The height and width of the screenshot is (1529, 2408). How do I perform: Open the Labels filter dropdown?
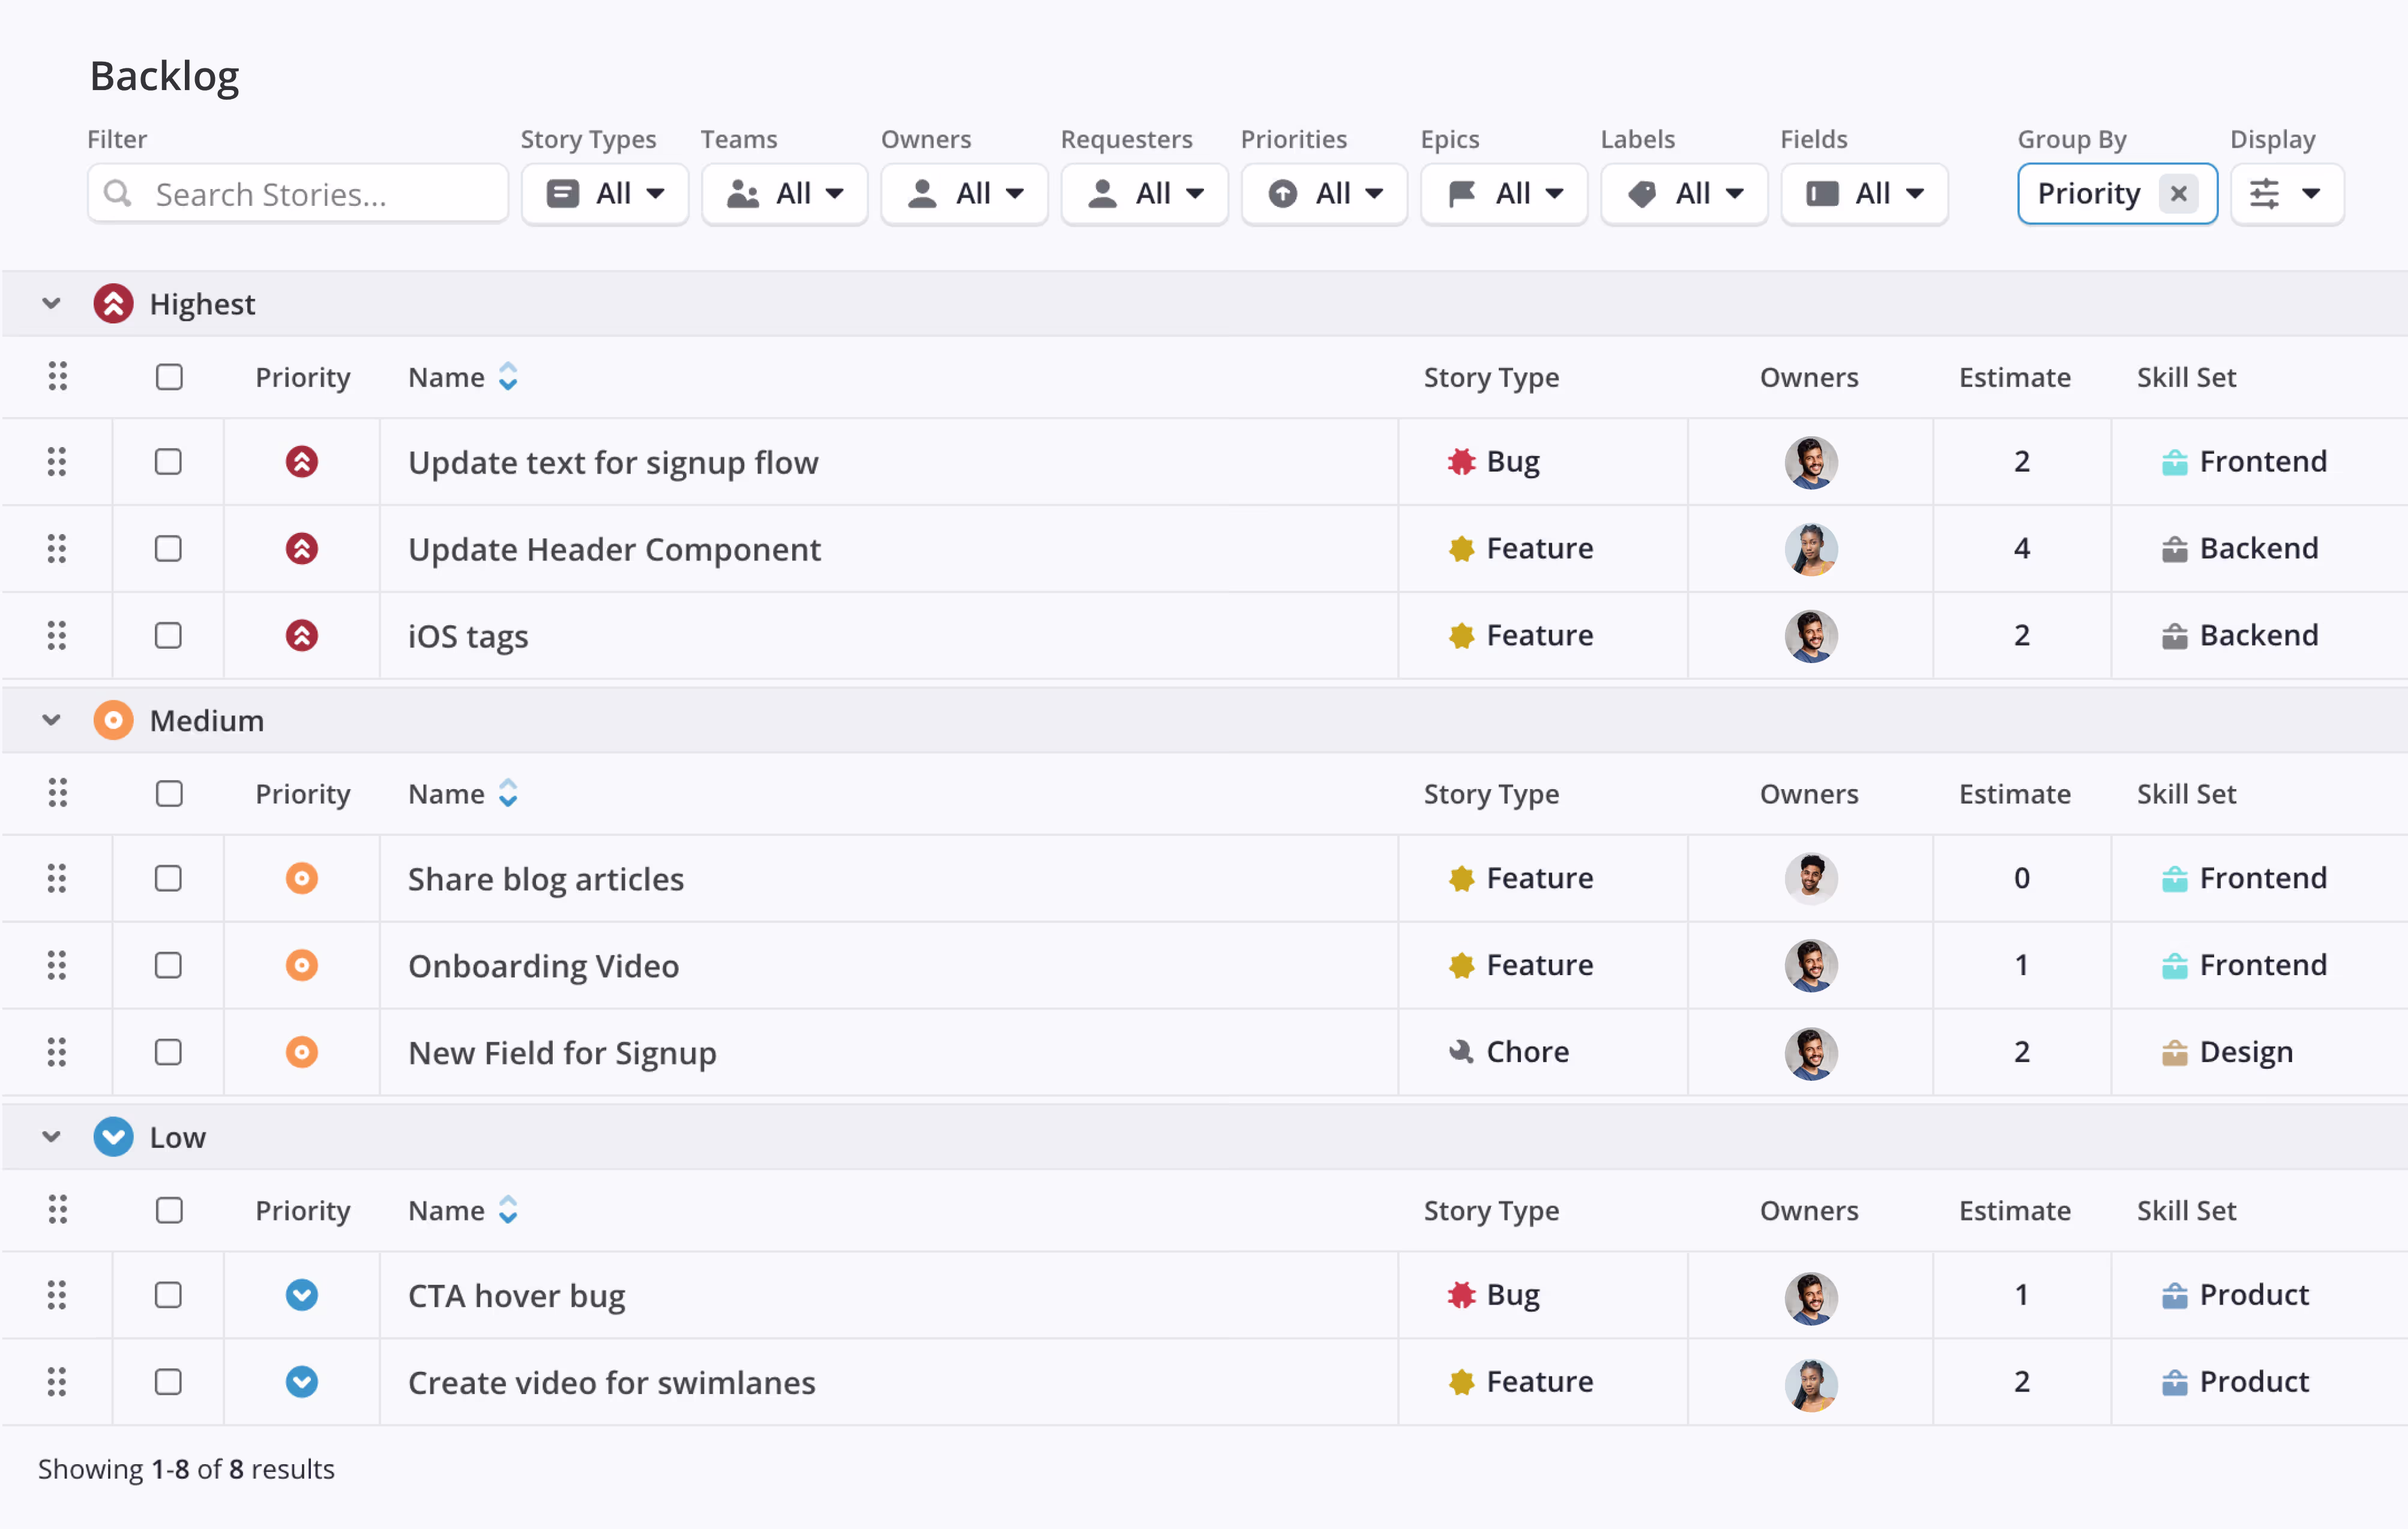pyautogui.click(x=1685, y=194)
